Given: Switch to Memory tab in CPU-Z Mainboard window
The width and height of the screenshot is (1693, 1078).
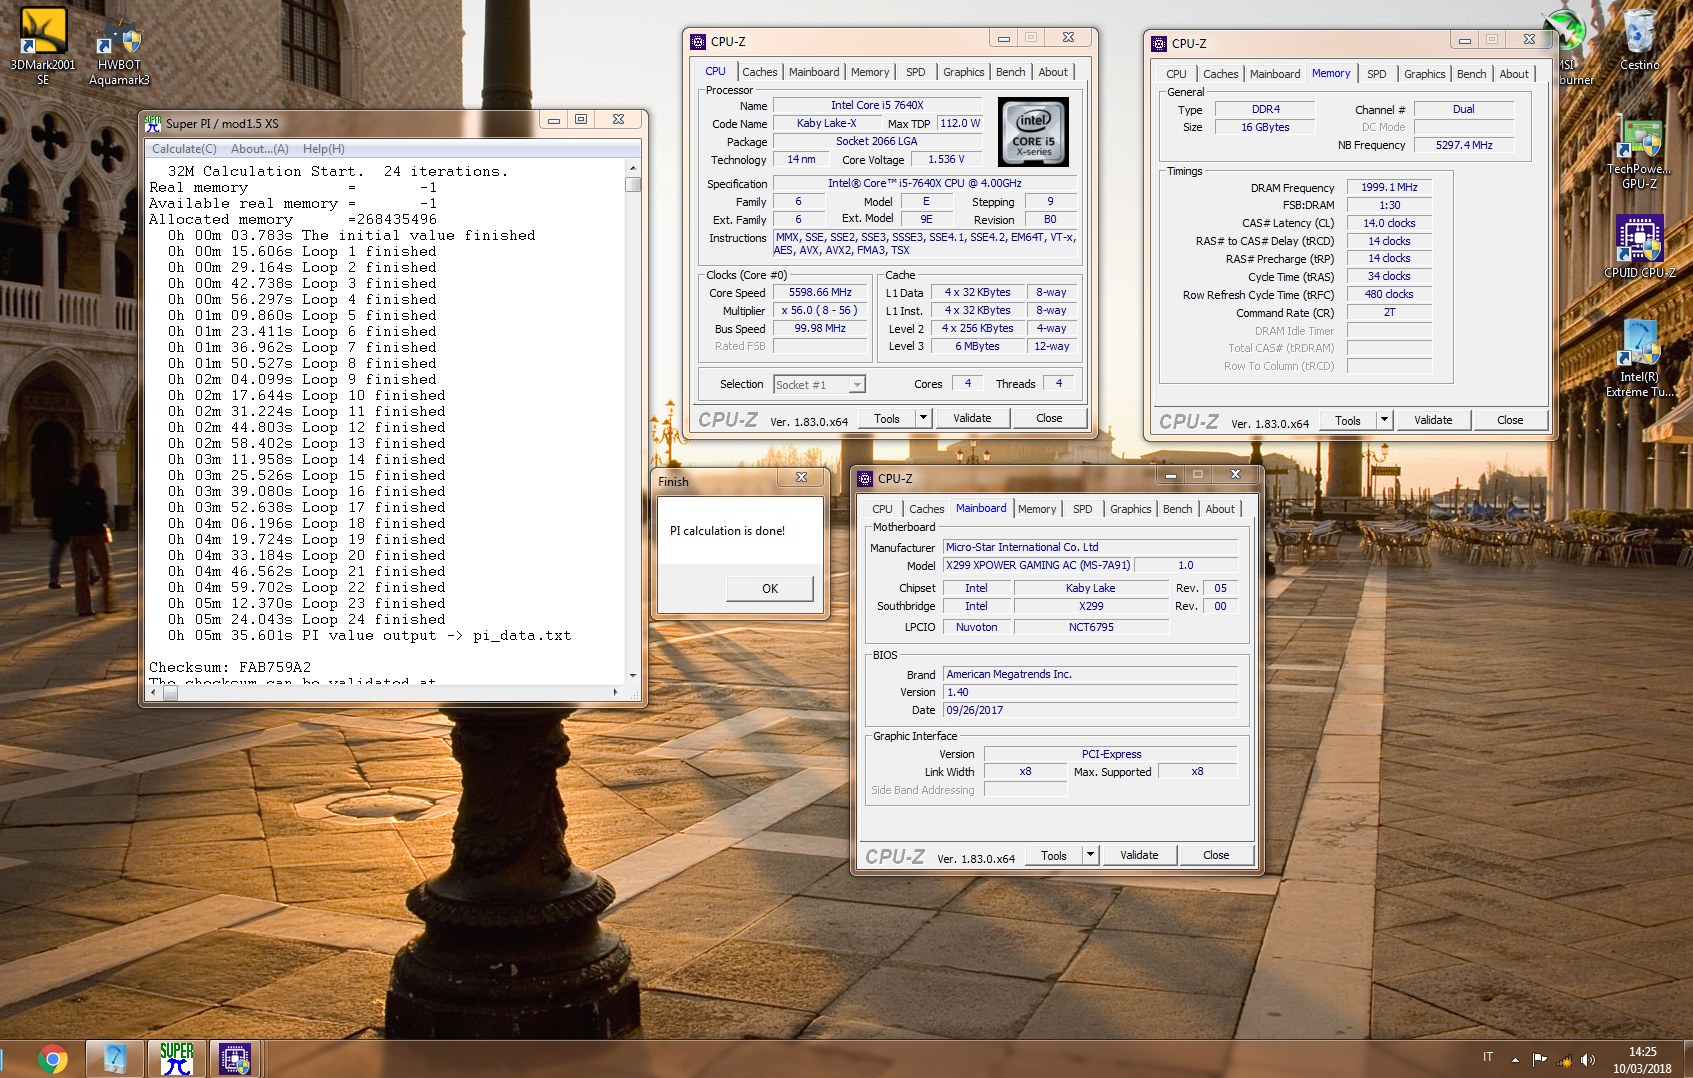Looking at the screenshot, I should [x=1037, y=509].
